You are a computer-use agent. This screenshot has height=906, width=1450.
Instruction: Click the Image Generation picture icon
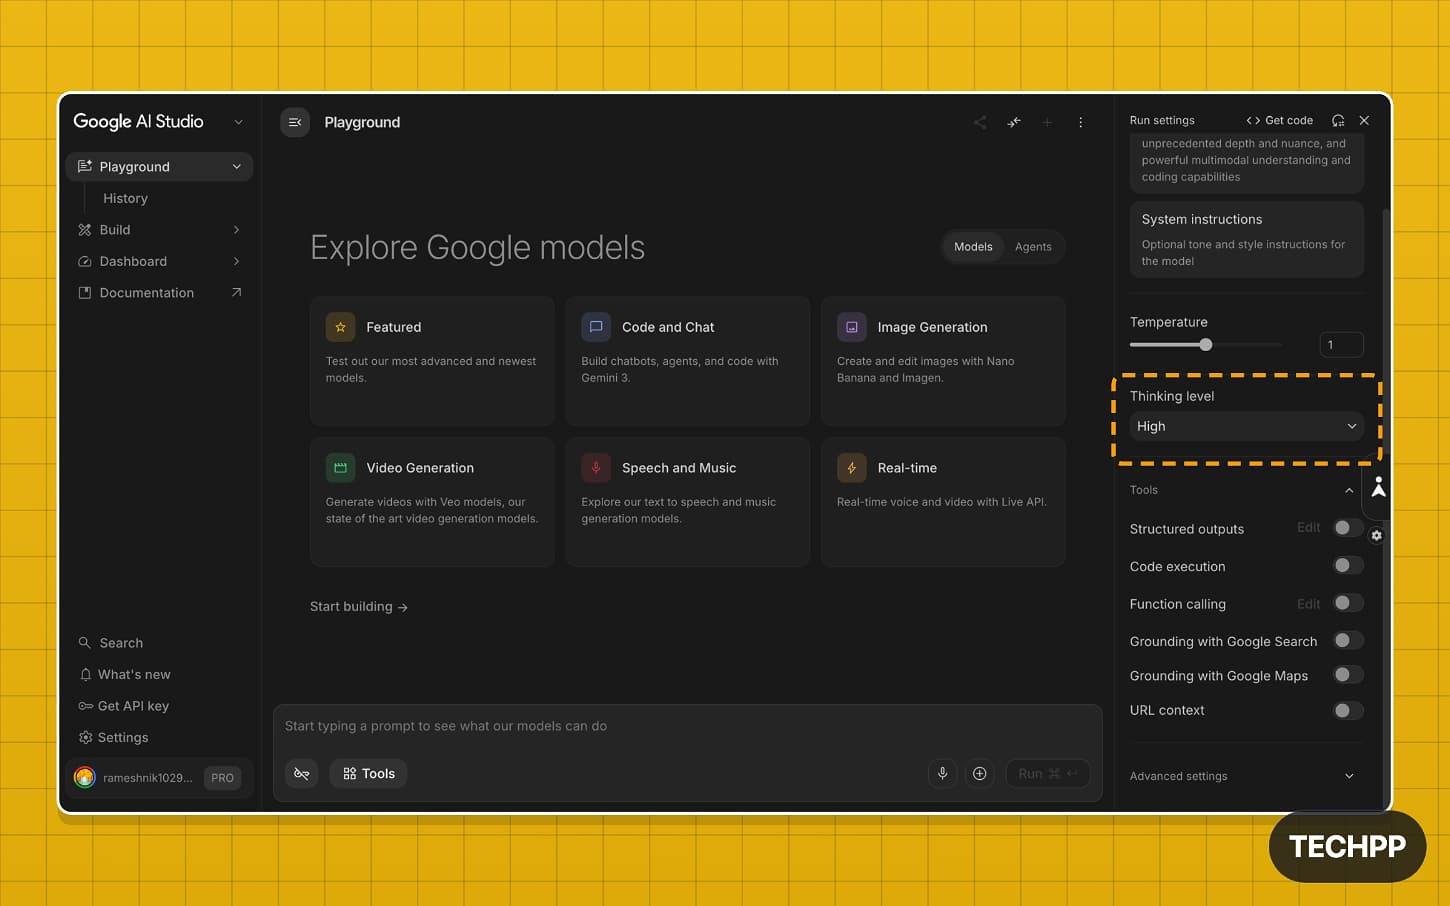[852, 327]
